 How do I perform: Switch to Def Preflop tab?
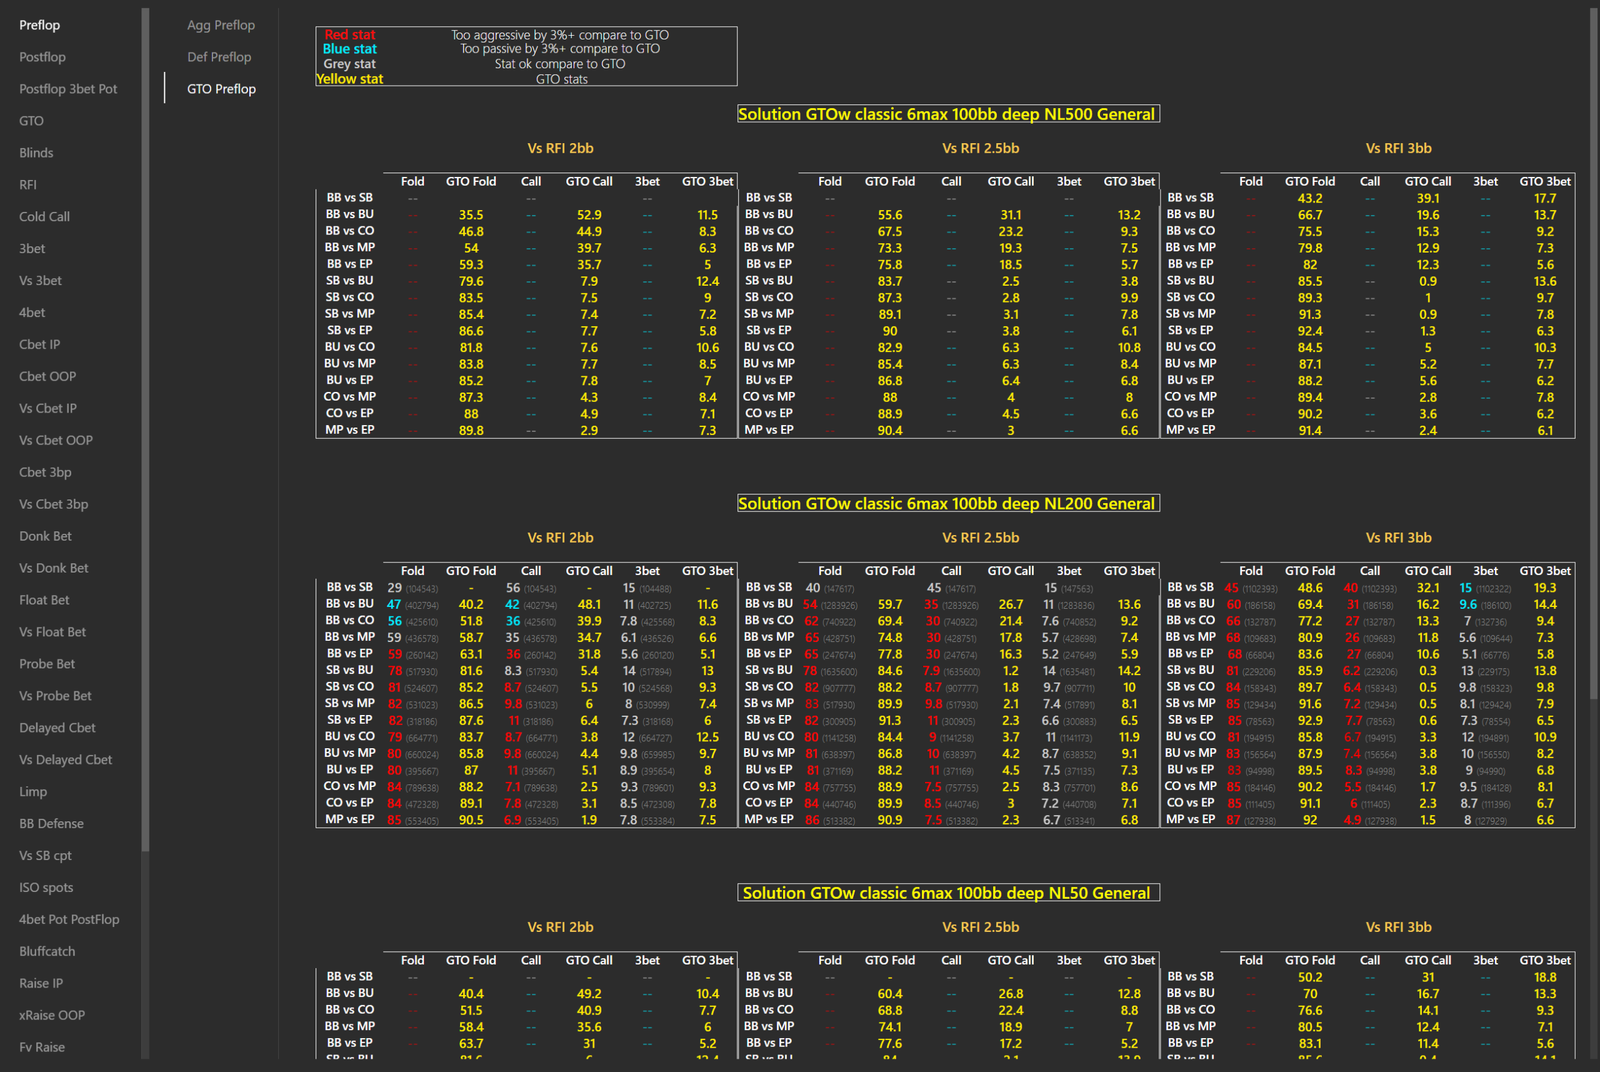pyautogui.click(x=219, y=57)
